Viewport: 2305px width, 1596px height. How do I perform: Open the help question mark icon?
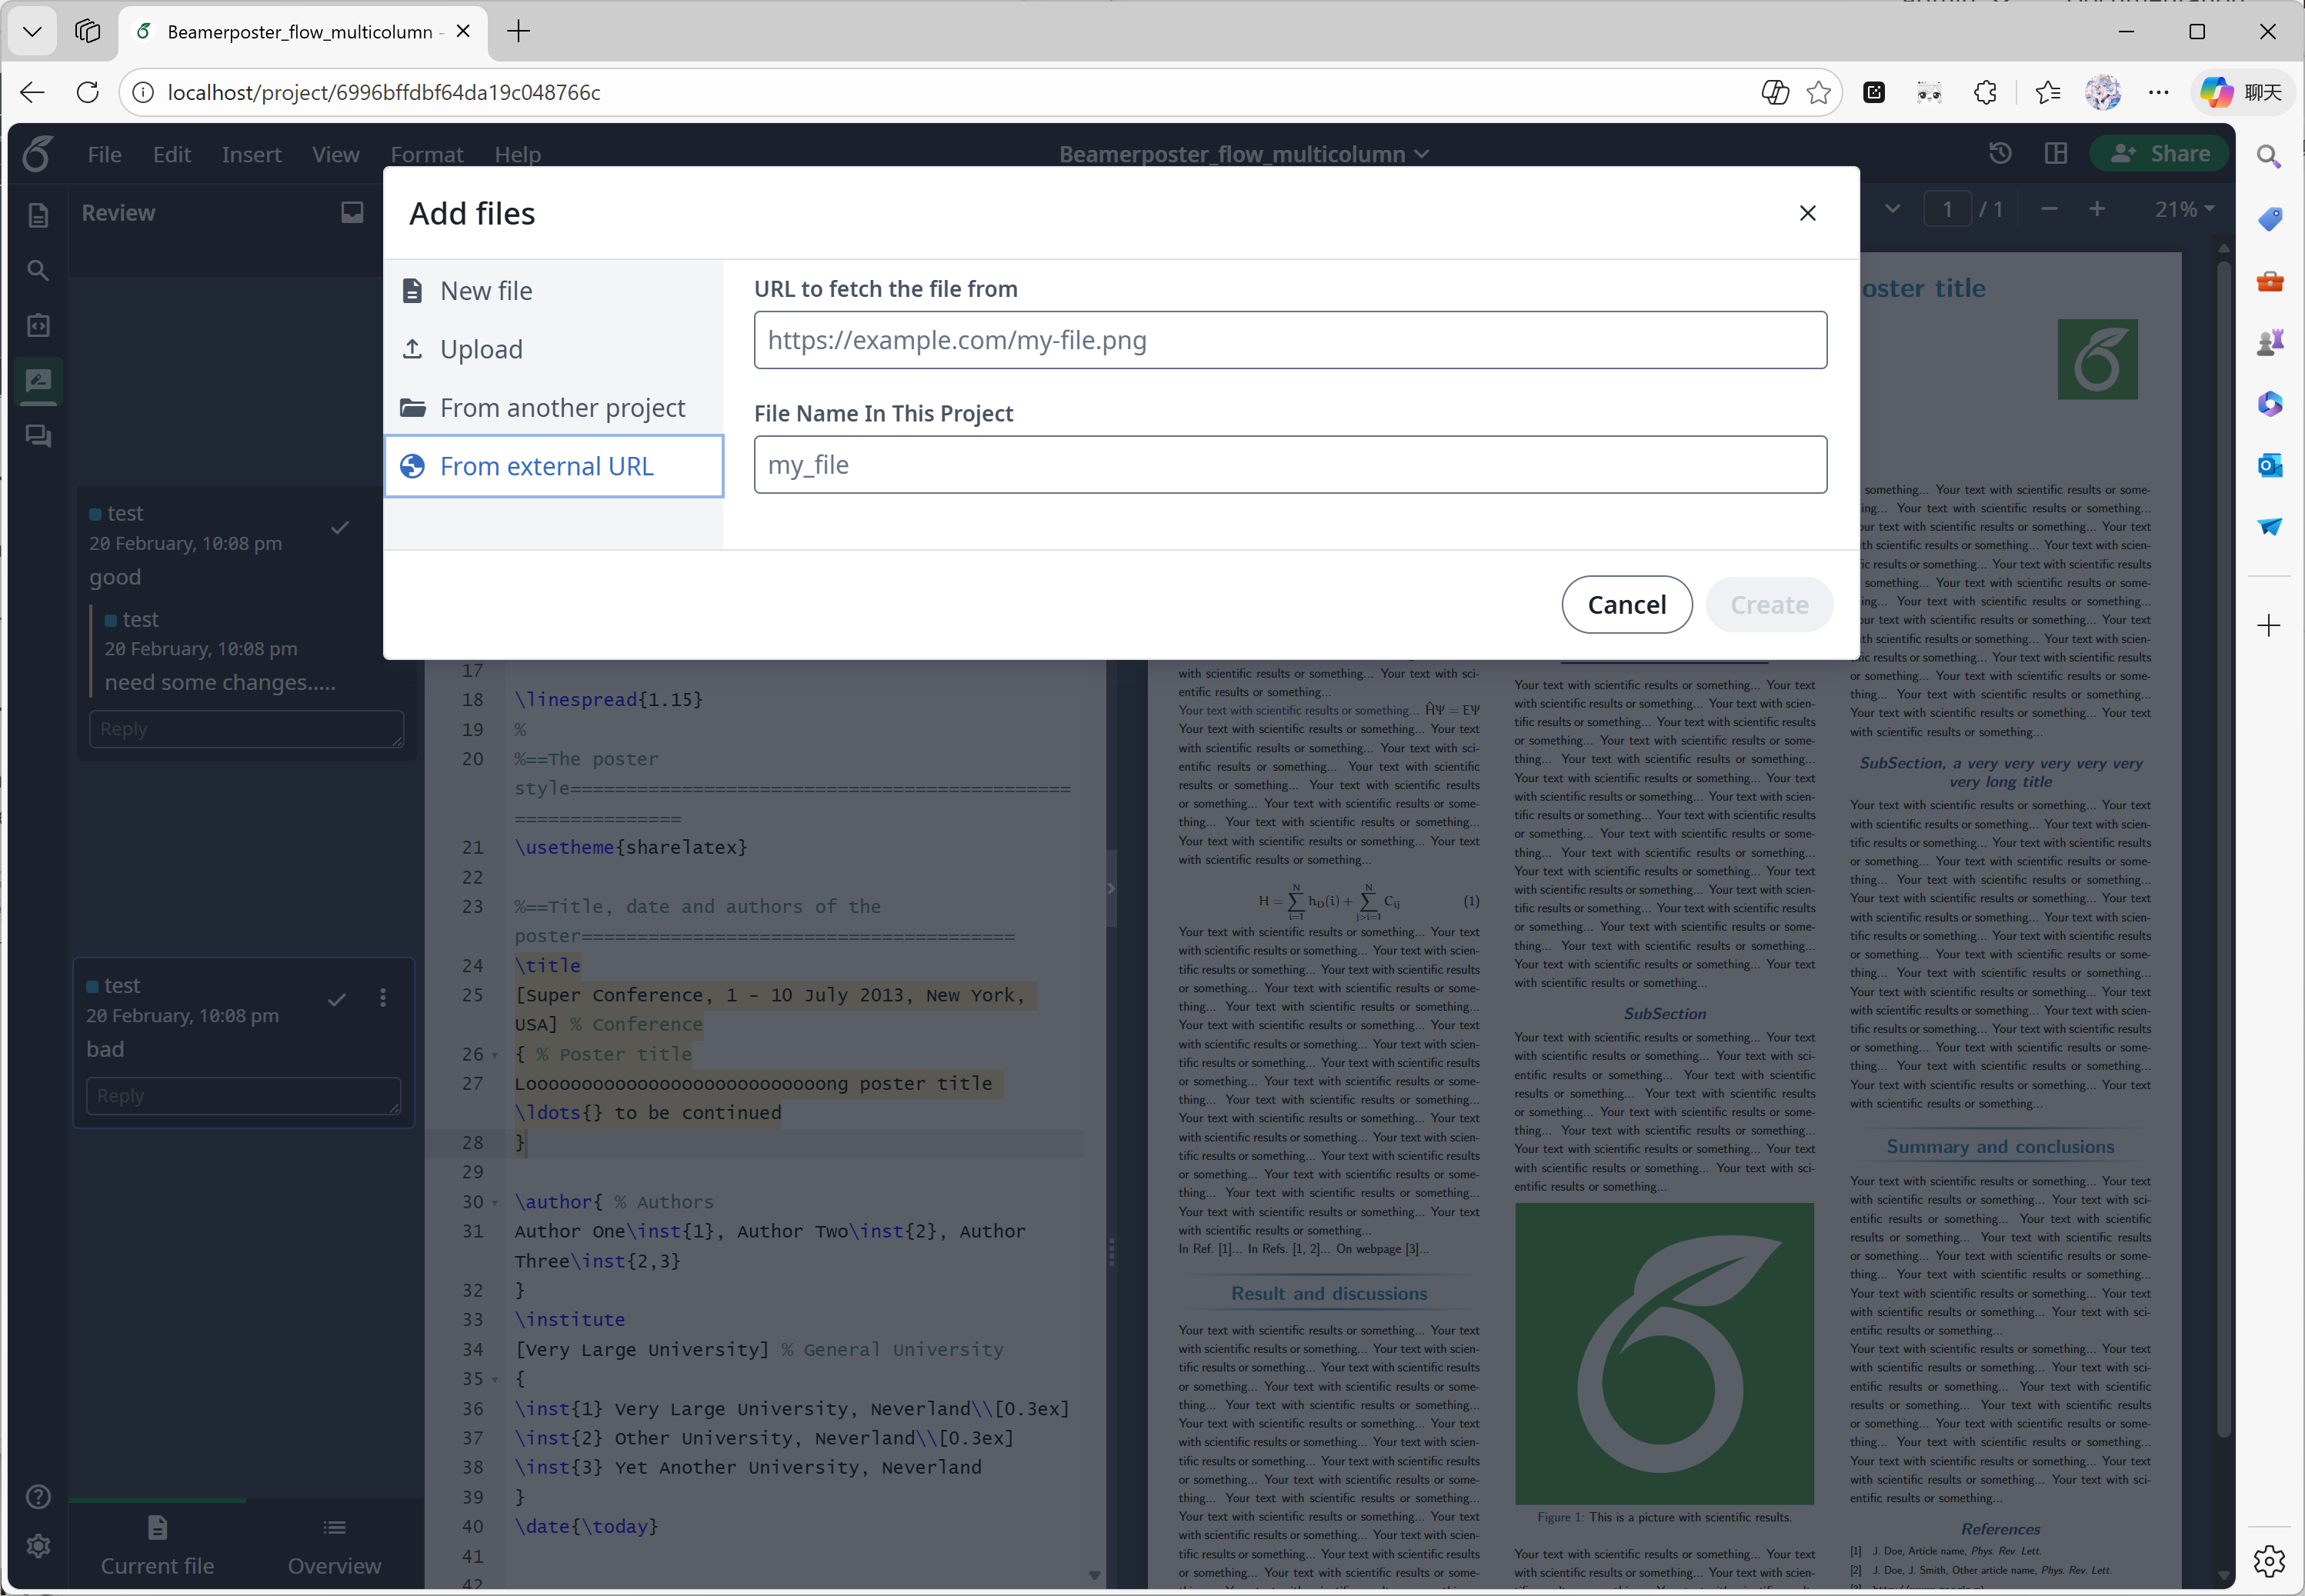tap(38, 1496)
